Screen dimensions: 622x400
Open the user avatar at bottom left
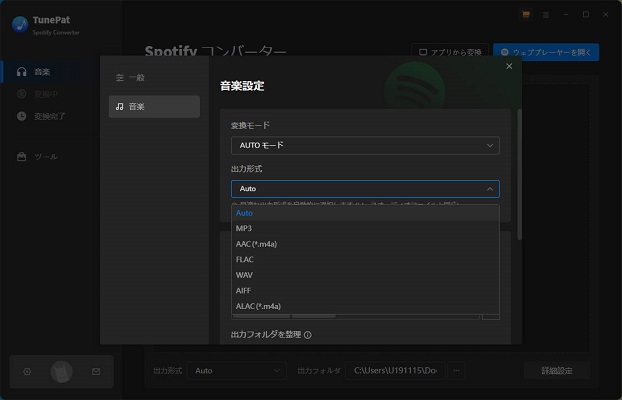pyautogui.click(x=61, y=372)
